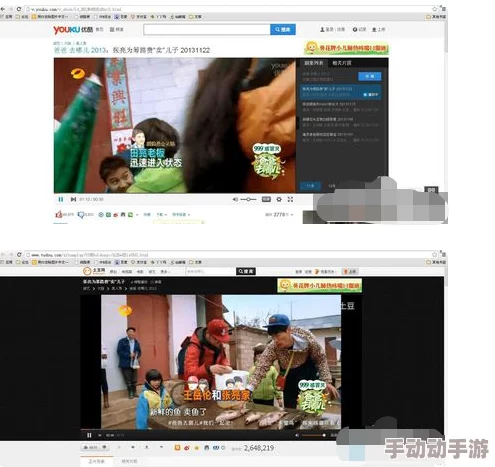Expand the download dropdown below Youku video

click(x=162, y=215)
